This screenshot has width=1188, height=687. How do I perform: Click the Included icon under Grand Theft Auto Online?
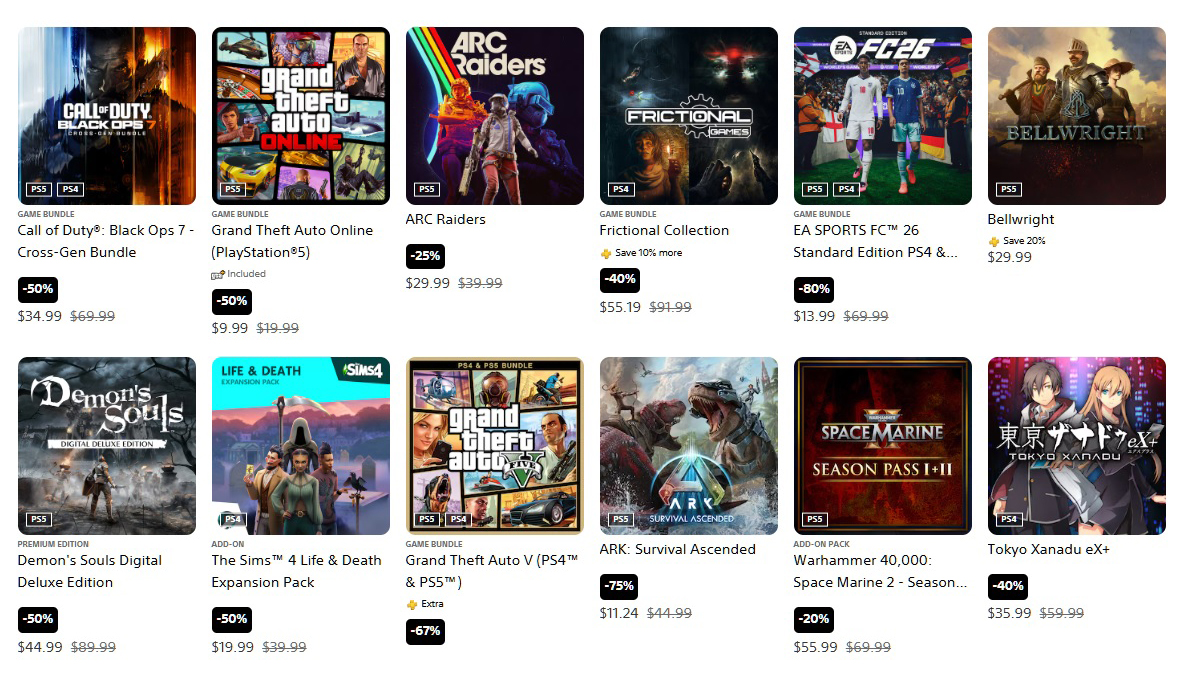click(x=217, y=274)
